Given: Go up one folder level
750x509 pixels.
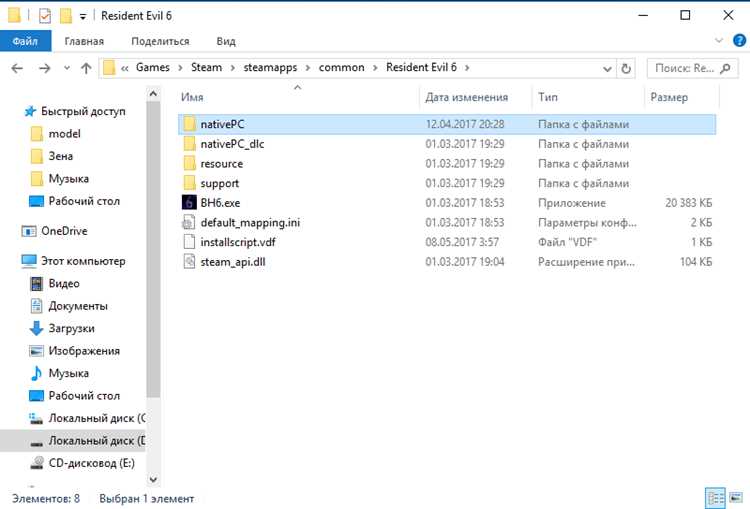Looking at the screenshot, I should click(86, 68).
